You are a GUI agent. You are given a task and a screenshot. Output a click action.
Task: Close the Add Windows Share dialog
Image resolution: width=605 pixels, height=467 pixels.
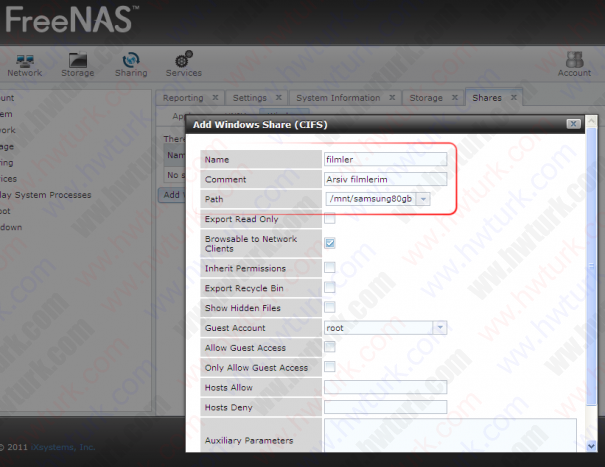pos(573,124)
